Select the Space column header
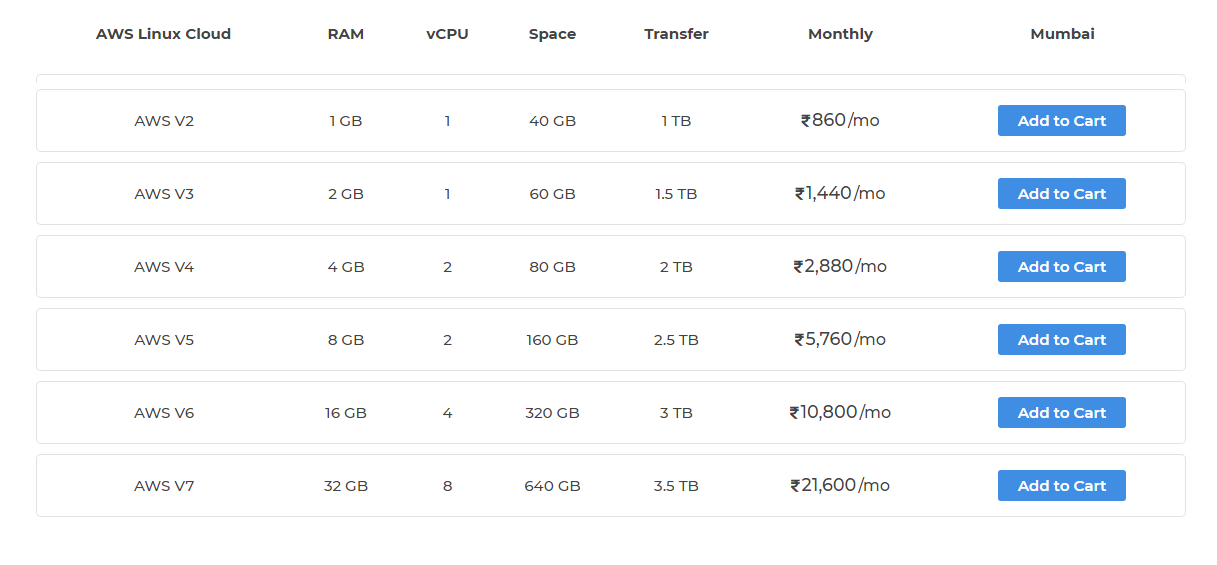The image size is (1217, 565). pyautogui.click(x=552, y=34)
